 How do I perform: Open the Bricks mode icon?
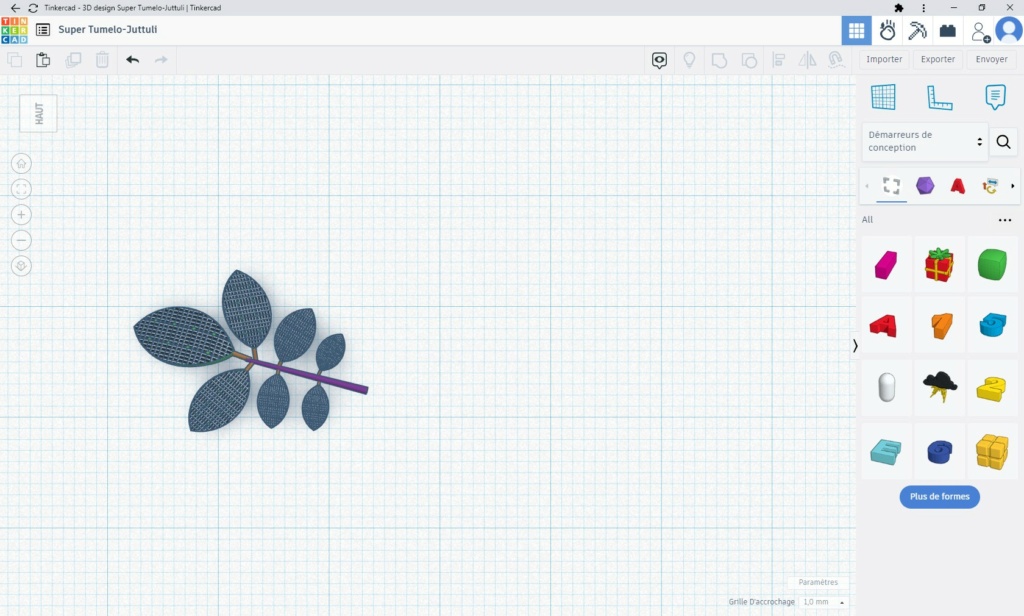point(948,31)
